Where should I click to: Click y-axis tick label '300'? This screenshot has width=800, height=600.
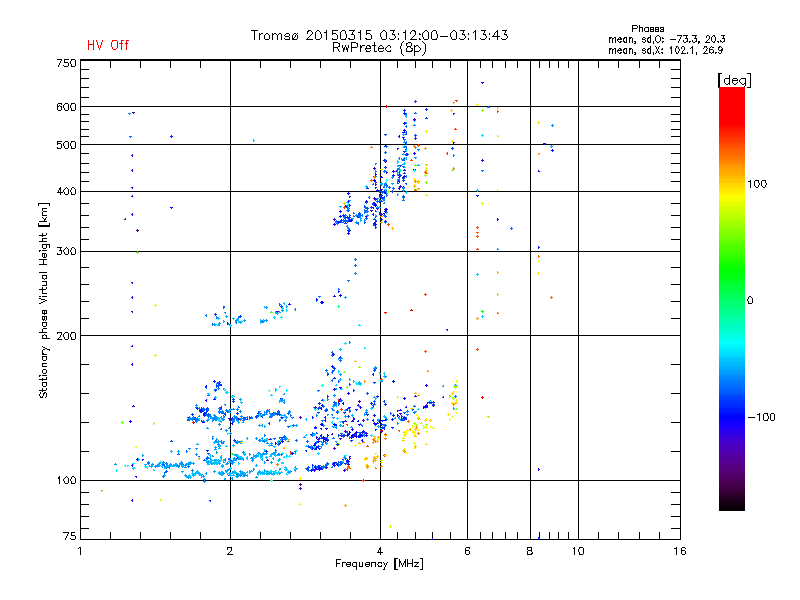coord(66,252)
